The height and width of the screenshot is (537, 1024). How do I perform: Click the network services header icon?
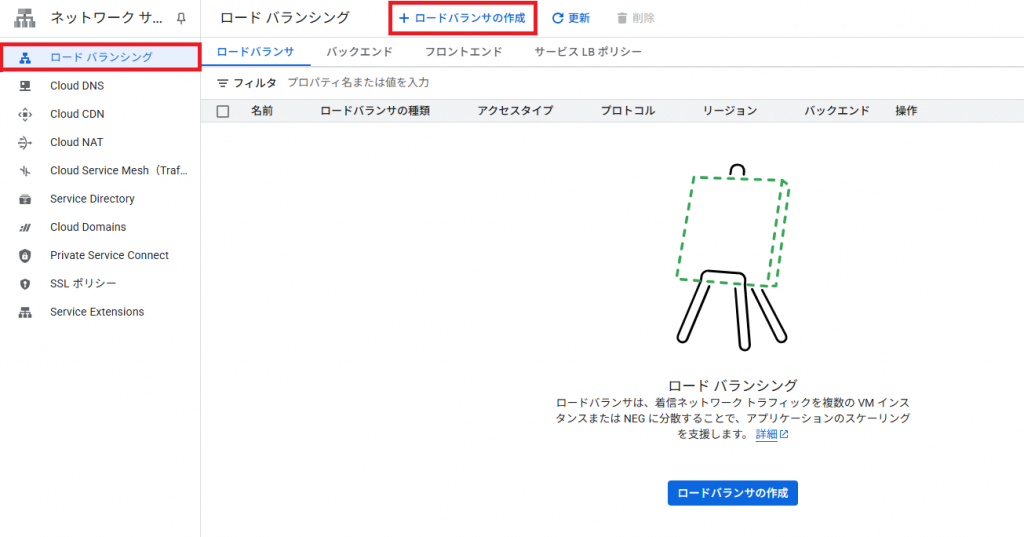pyautogui.click(x=25, y=18)
